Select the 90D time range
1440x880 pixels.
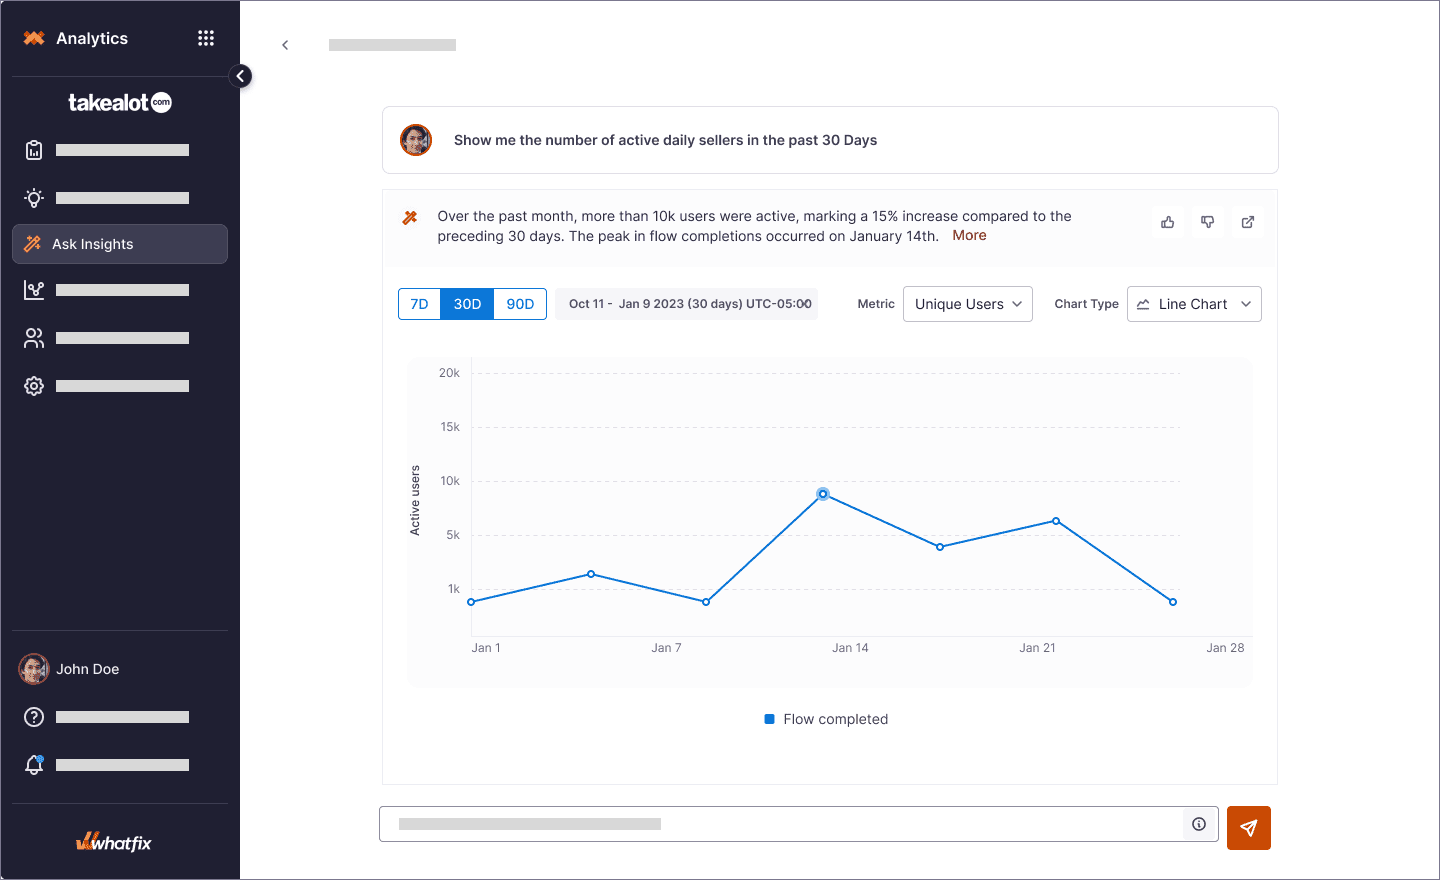[520, 304]
